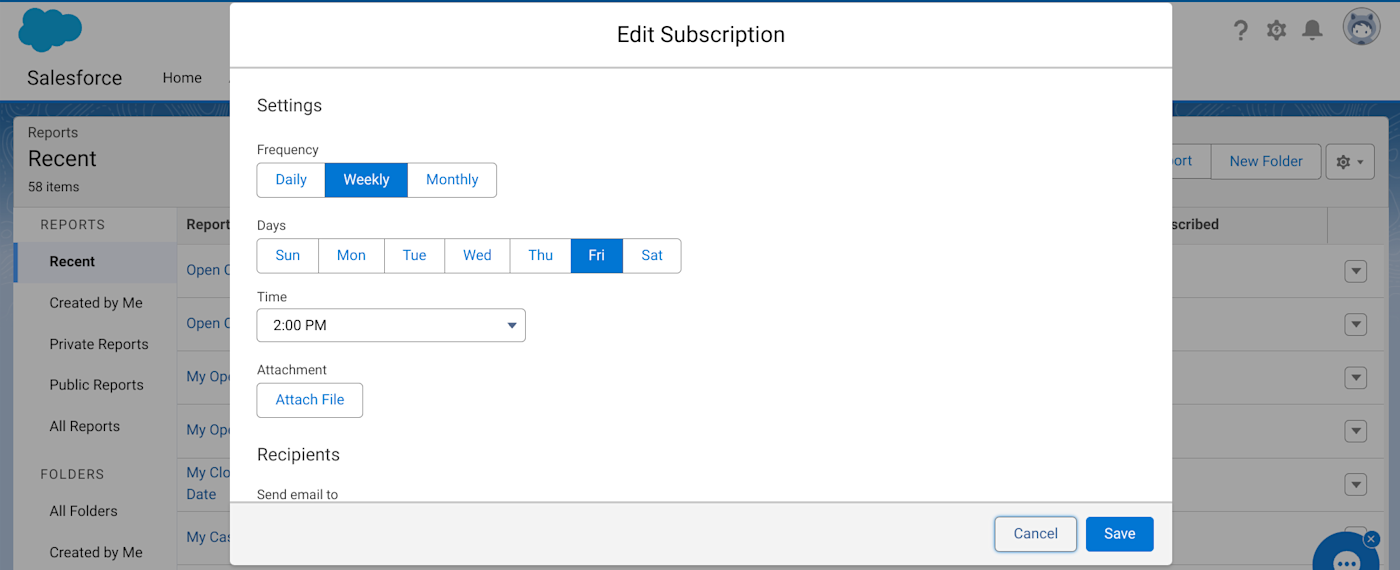
Task: Open row action dropdown for second report
Action: (x=1355, y=324)
